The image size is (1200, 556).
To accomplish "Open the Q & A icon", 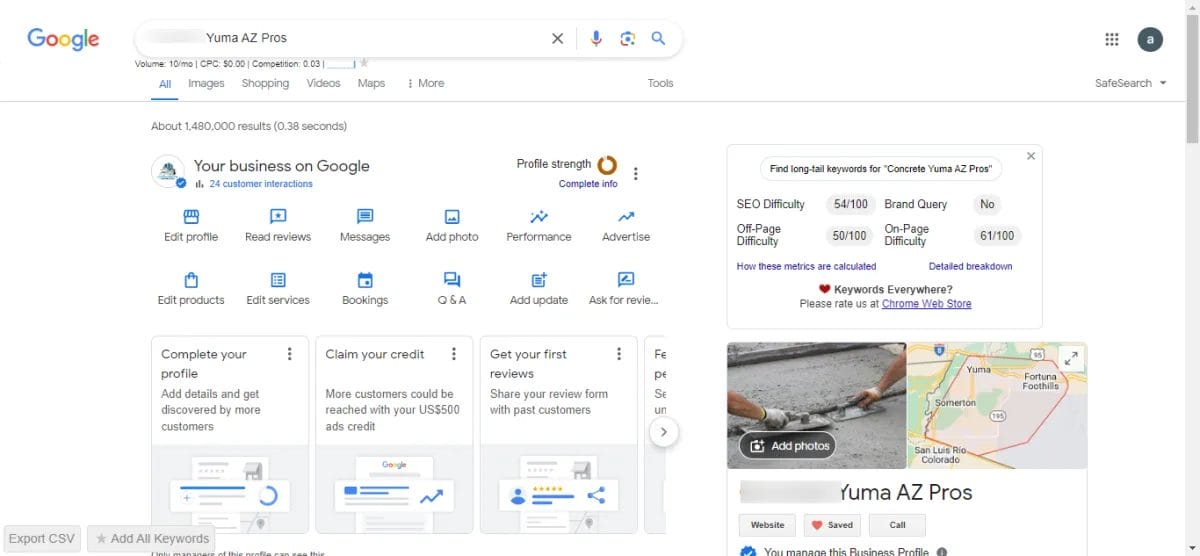I will click(452, 280).
